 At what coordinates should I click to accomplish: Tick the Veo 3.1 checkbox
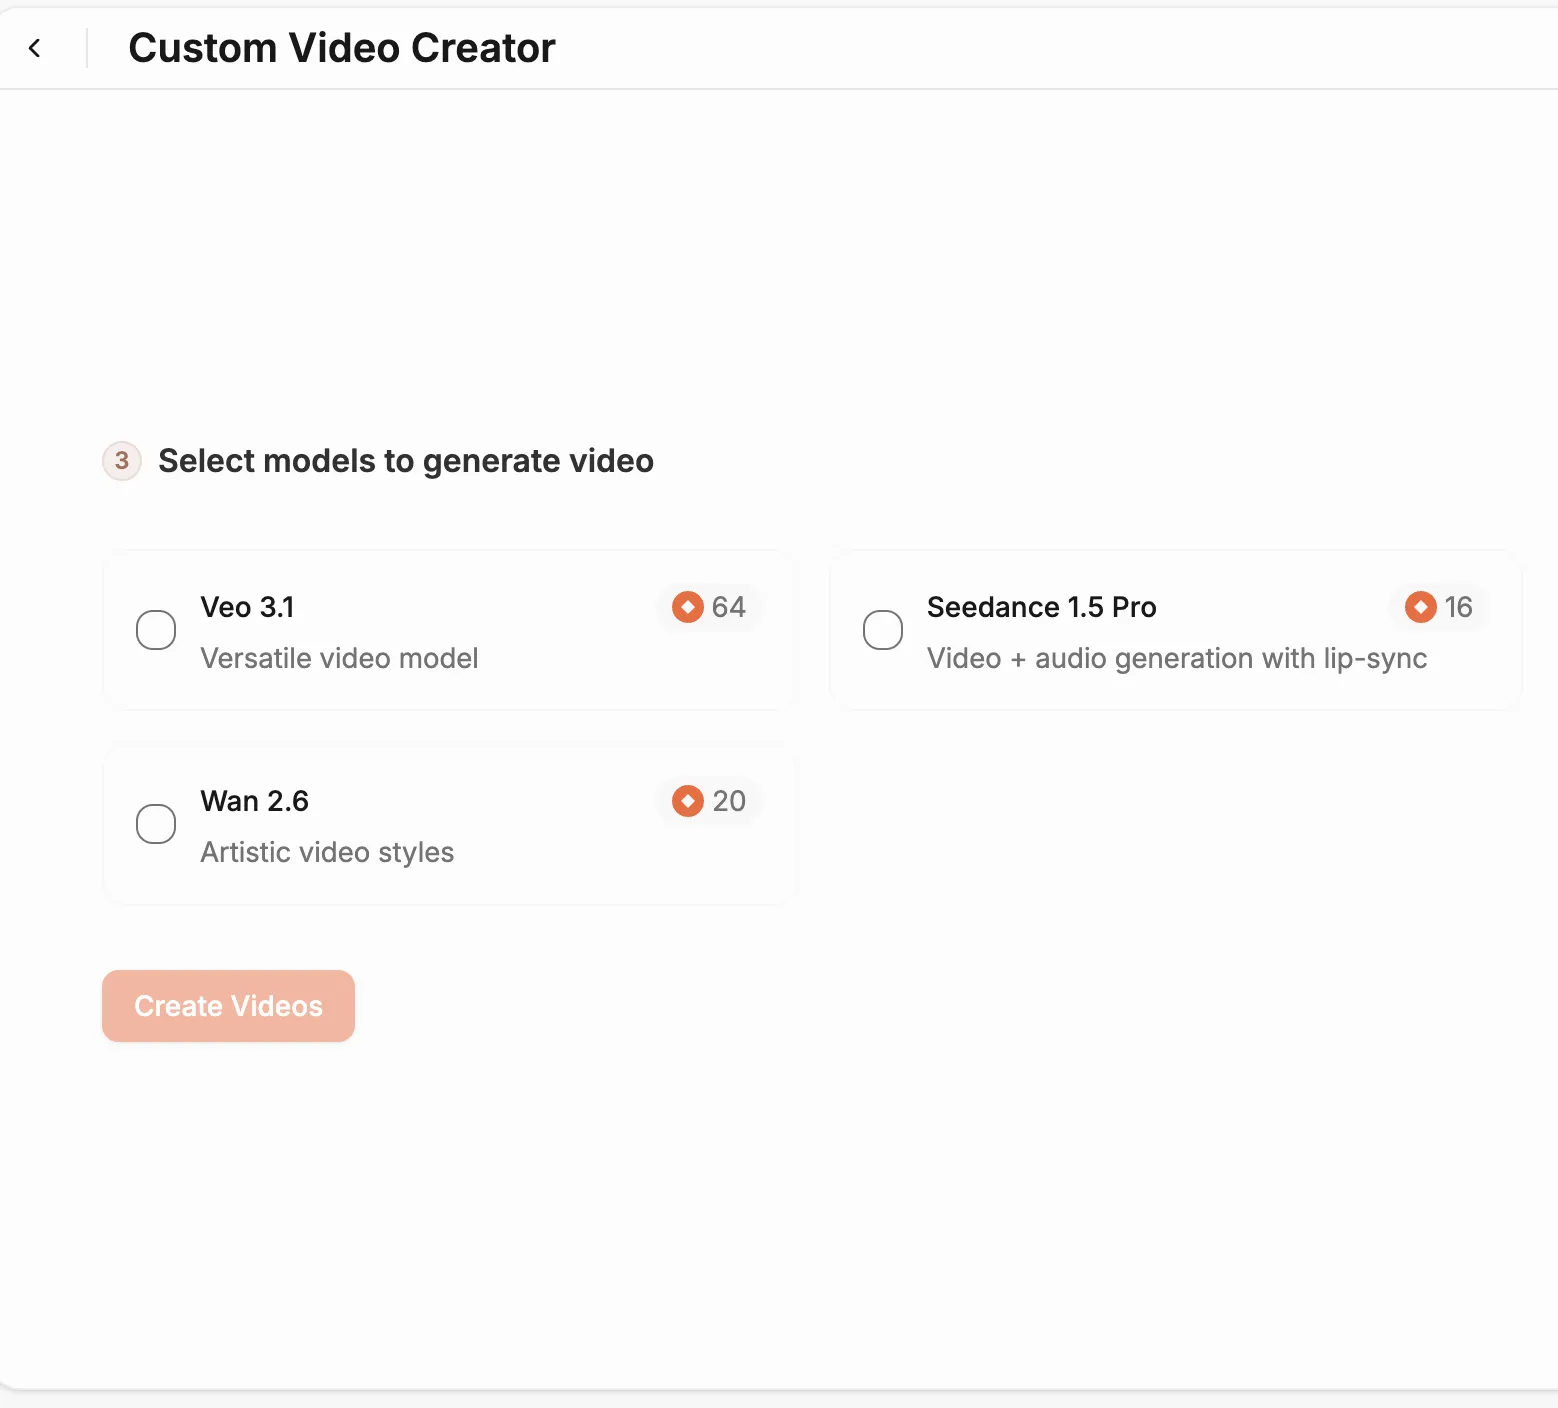156,630
